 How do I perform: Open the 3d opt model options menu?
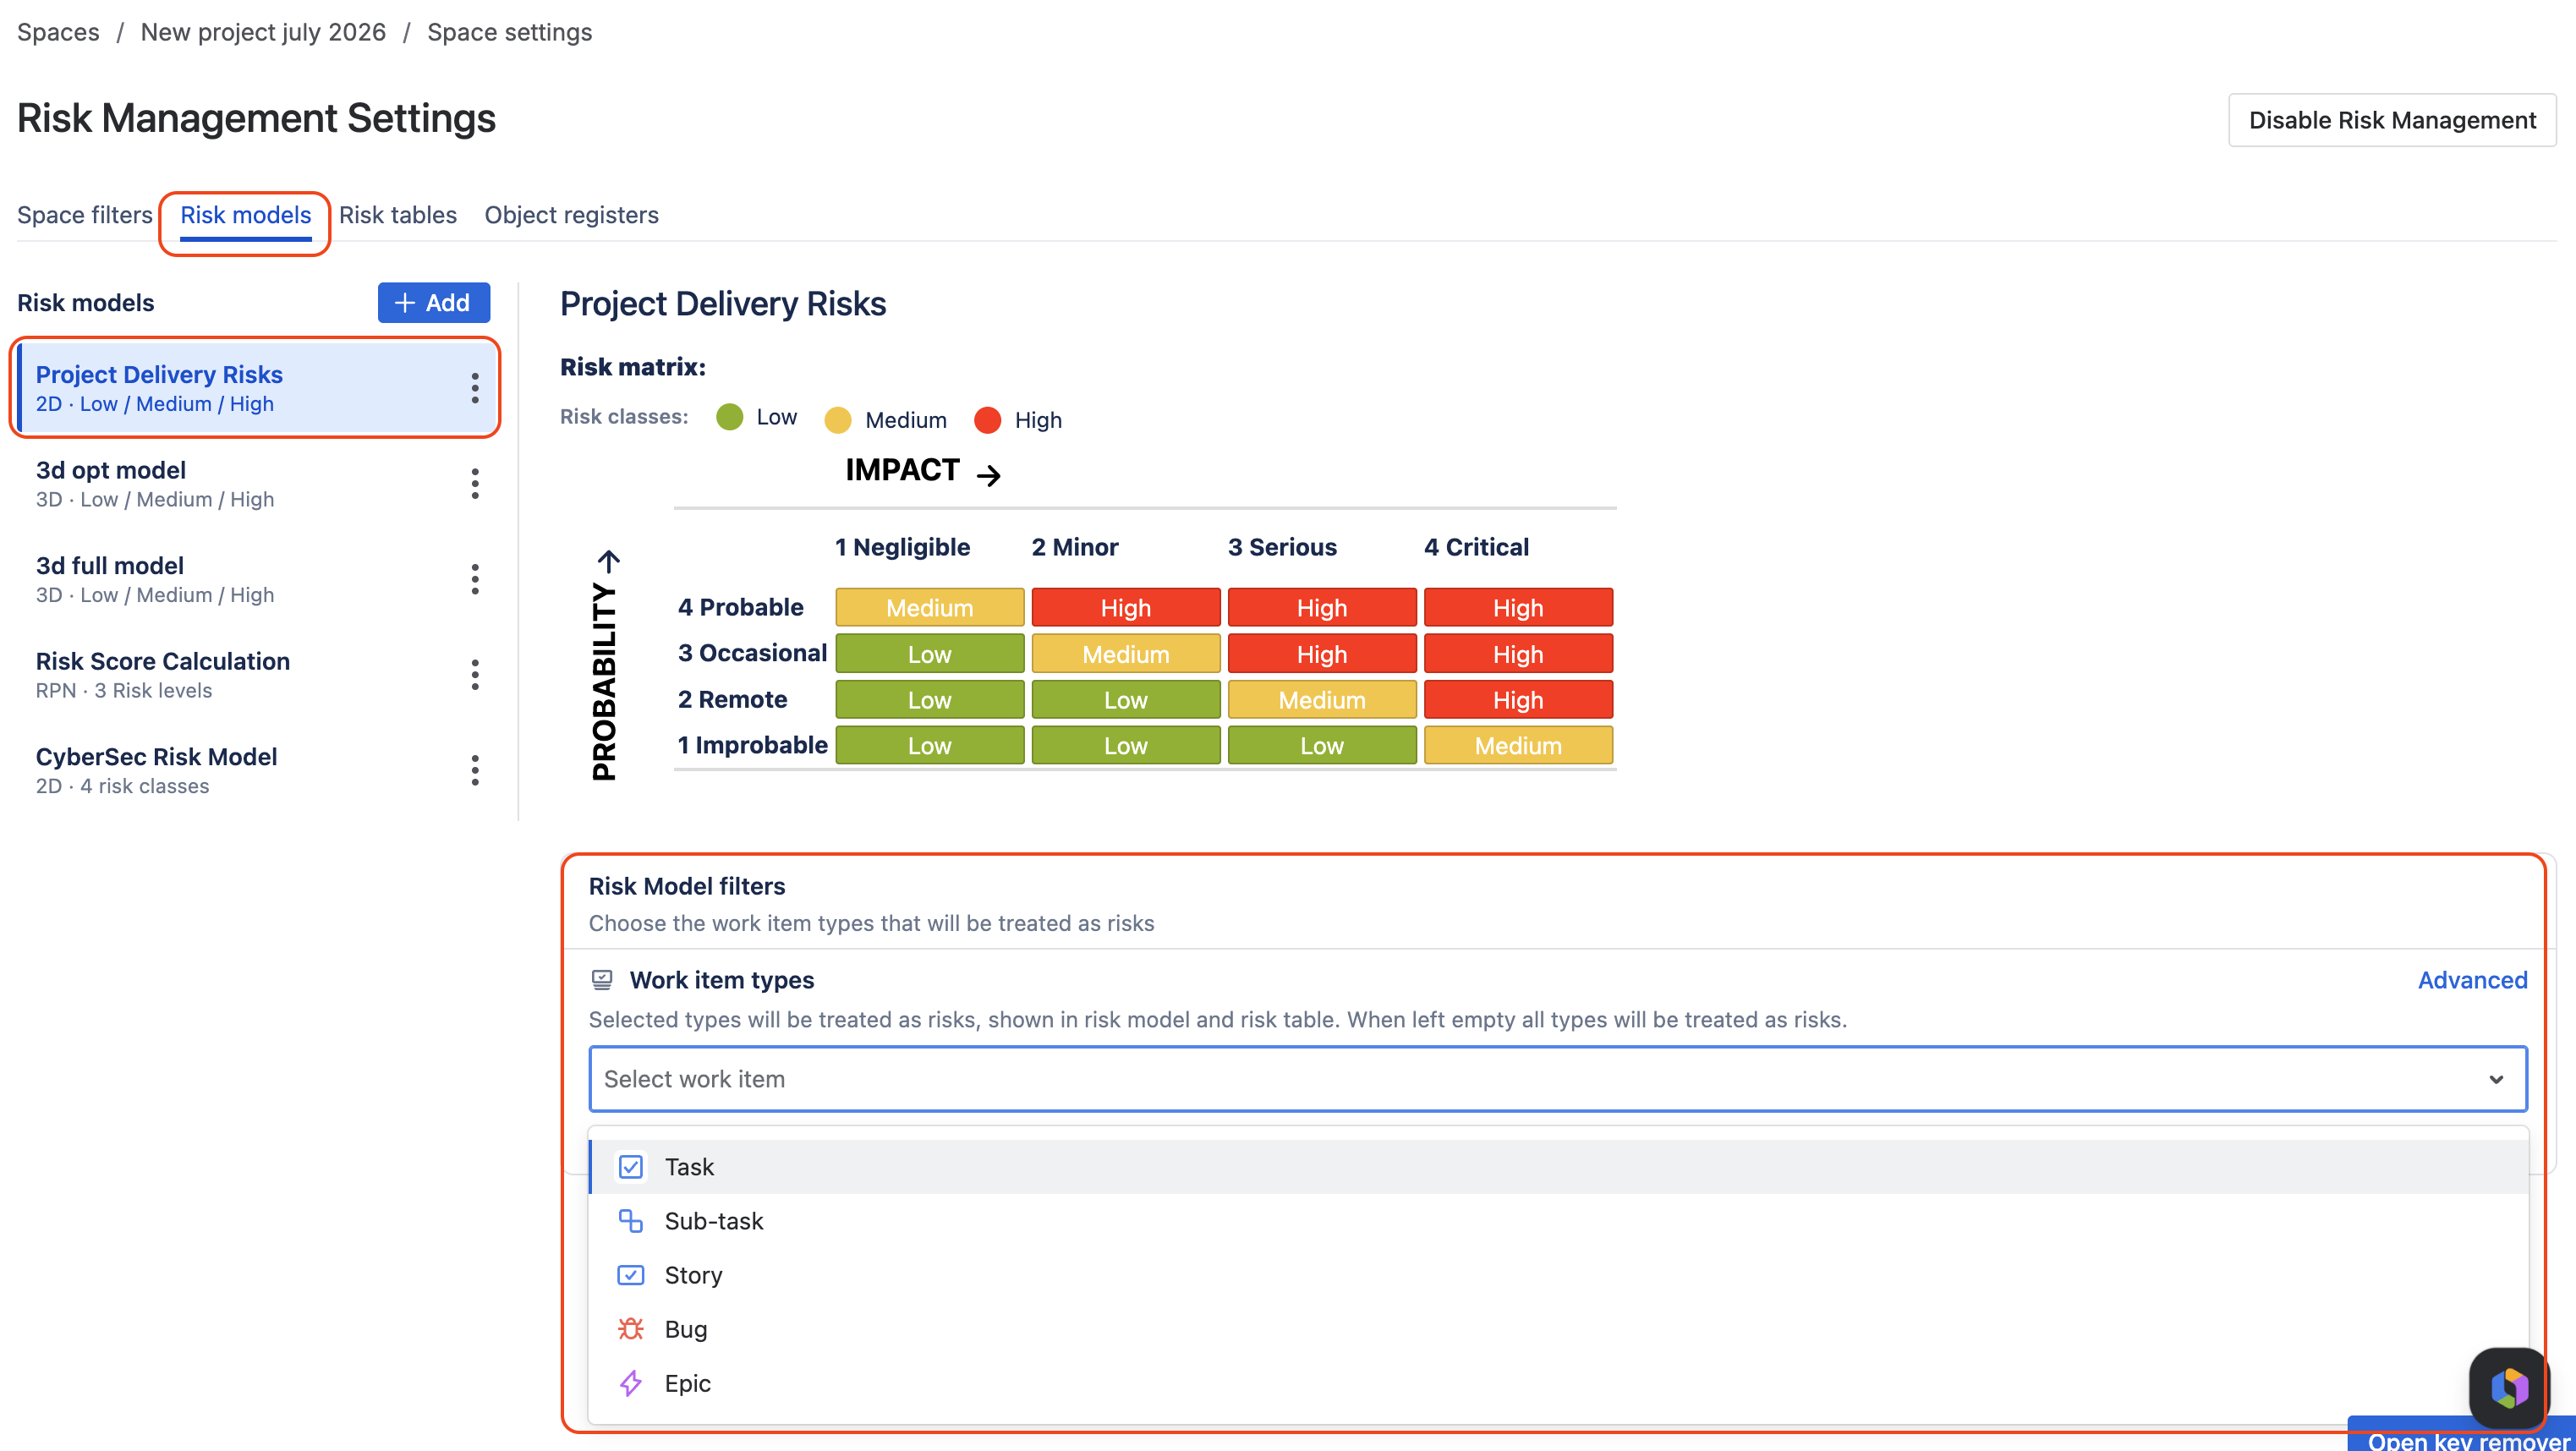tap(475, 484)
